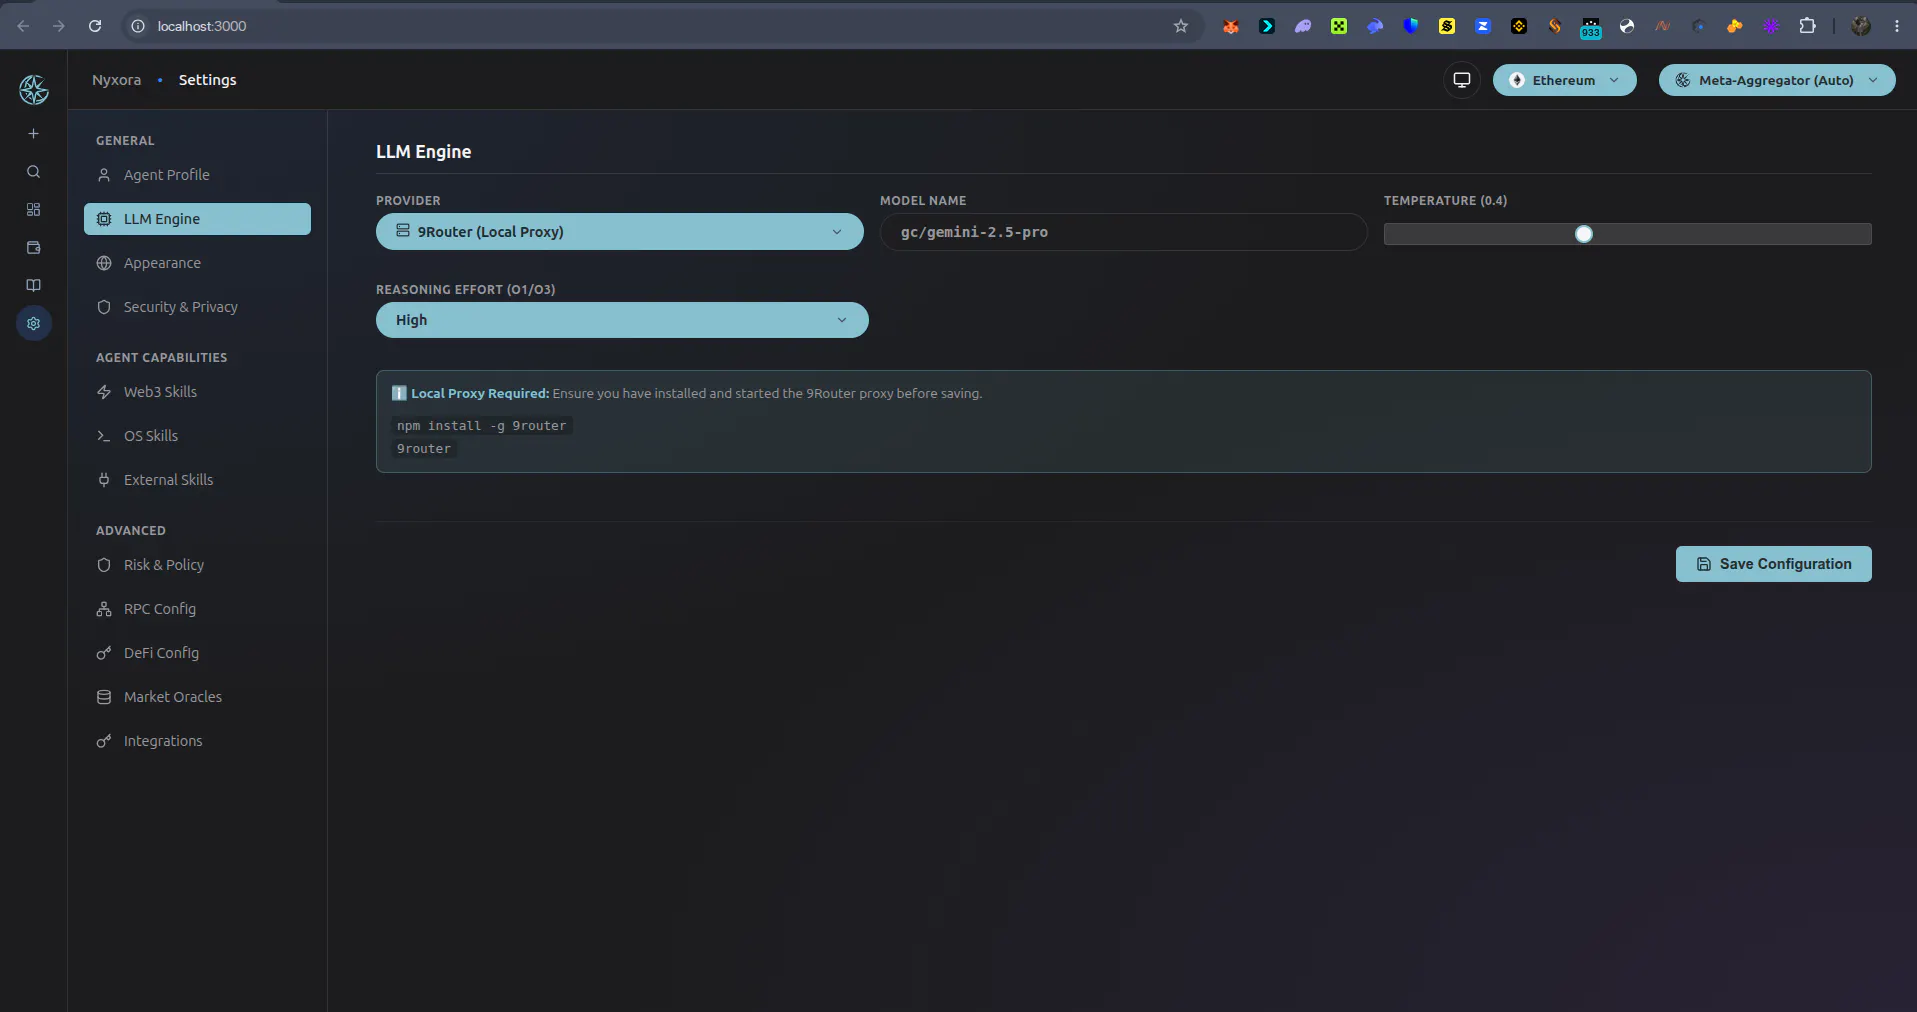Open search via the magnifier icon
The height and width of the screenshot is (1012, 1917).
33,172
